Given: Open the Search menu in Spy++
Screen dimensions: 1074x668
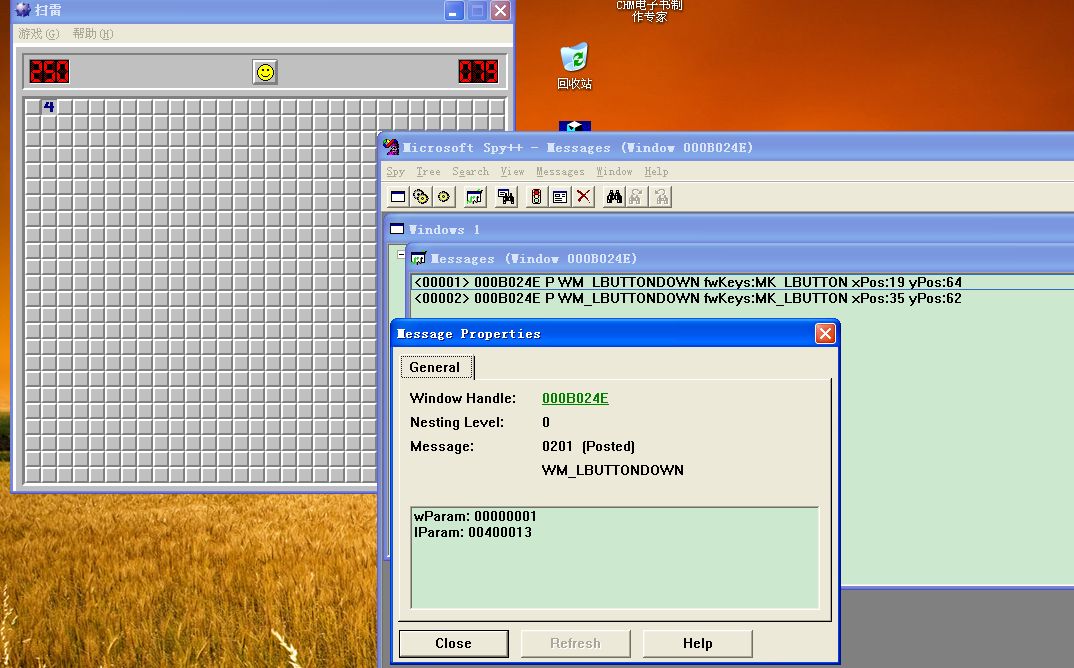Looking at the screenshot, I should pyautogui.click(x=471, y=171).
